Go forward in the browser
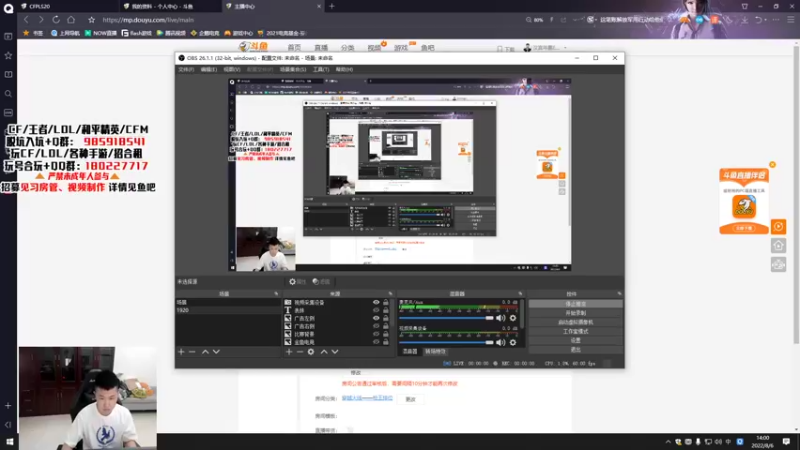Screen dimensions: 800x450 pos(41,20)
